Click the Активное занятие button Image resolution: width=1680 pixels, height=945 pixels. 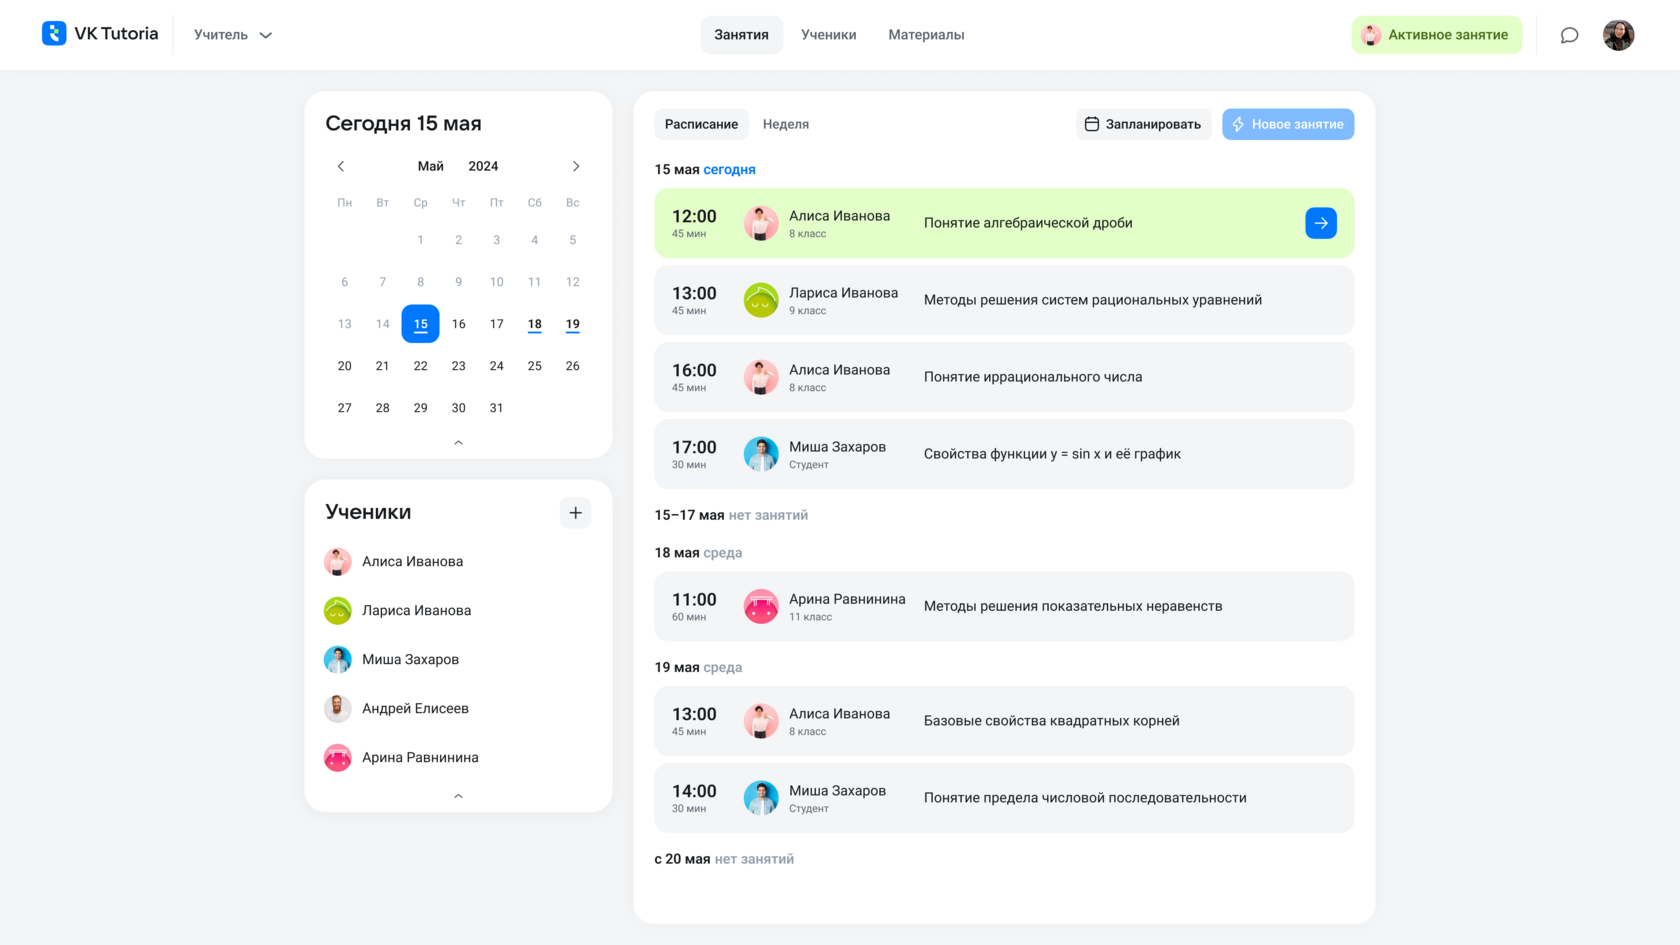coord(1436,35)
